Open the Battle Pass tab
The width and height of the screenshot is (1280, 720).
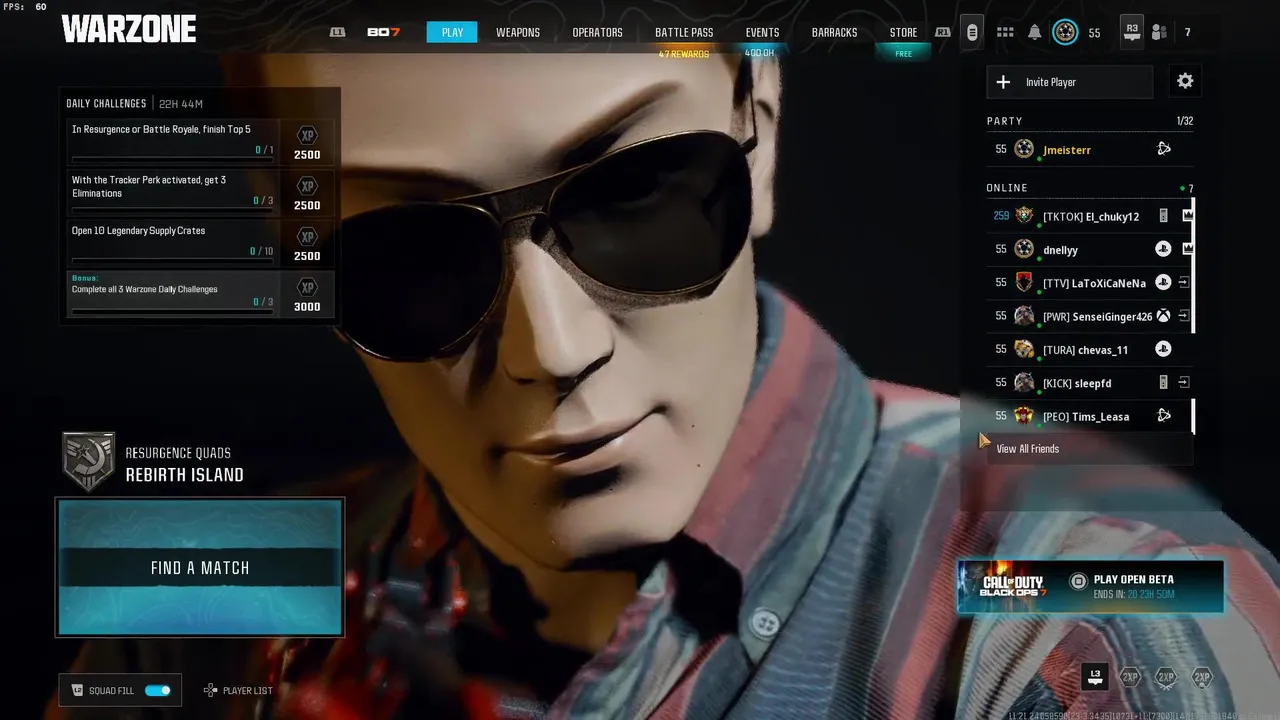pos(684,32)
